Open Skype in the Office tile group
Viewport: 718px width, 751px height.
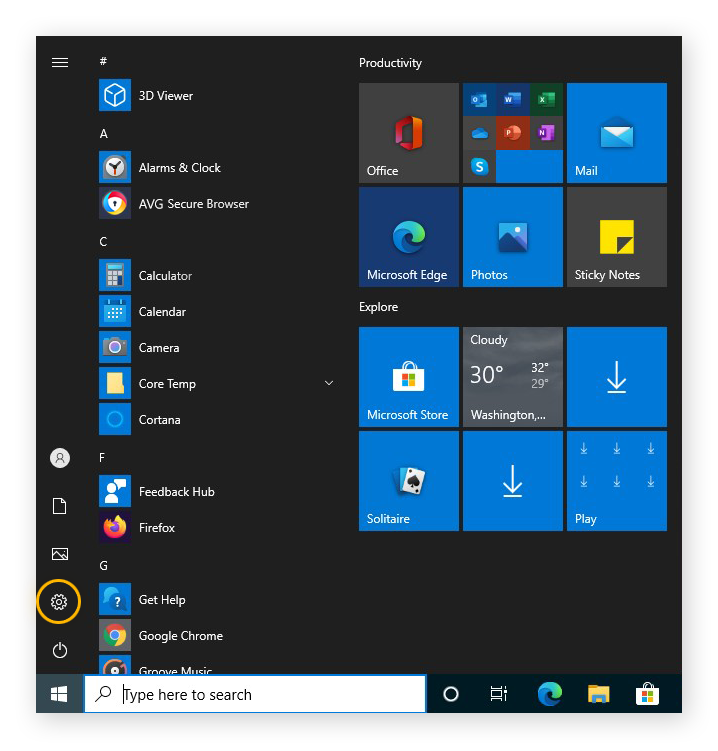479,166
